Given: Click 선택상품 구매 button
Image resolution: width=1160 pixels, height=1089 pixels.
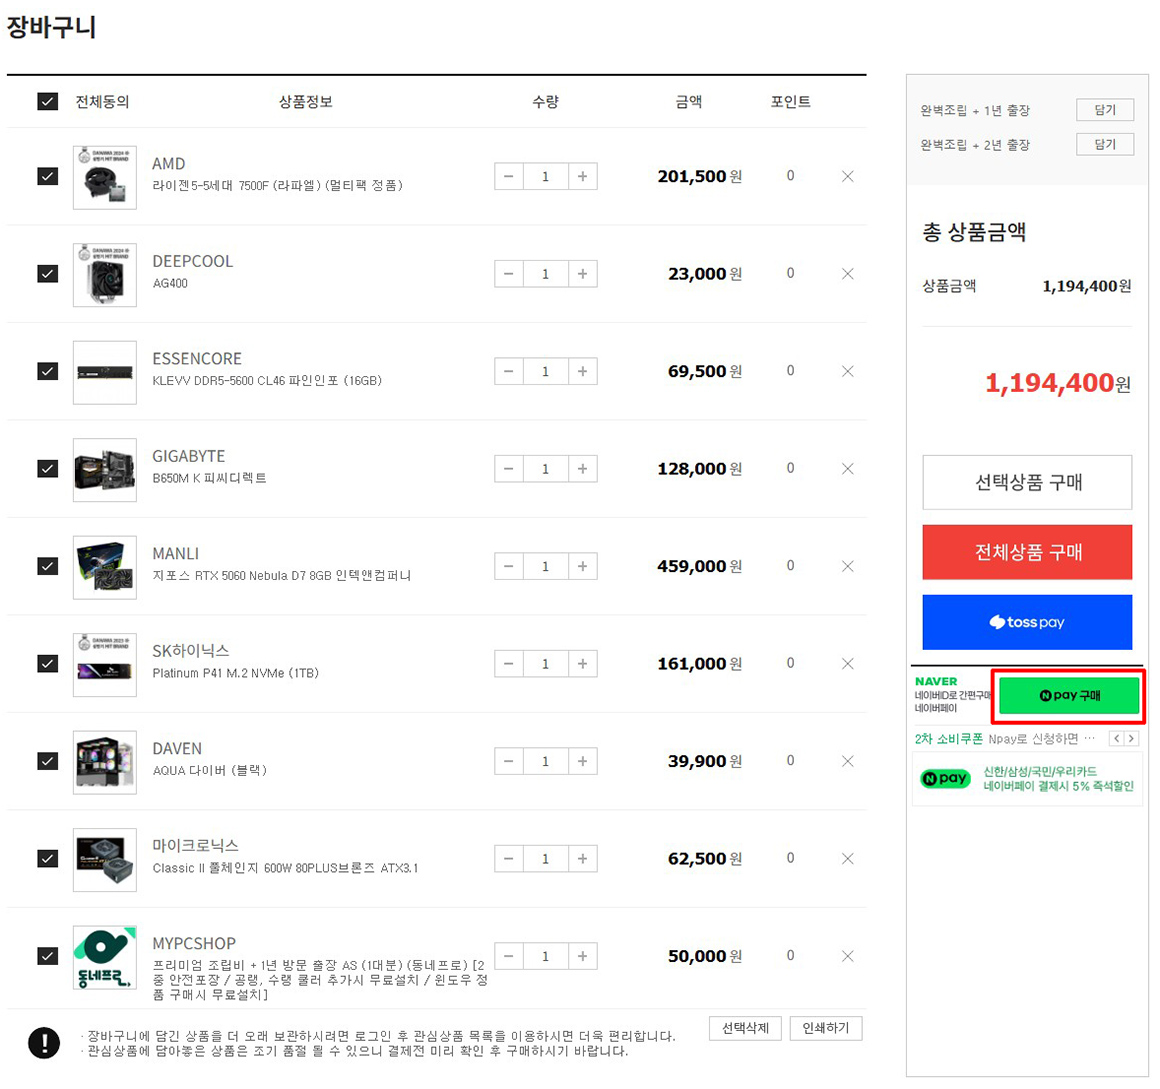Looking at the screenshot, I should coord(1027,482).
